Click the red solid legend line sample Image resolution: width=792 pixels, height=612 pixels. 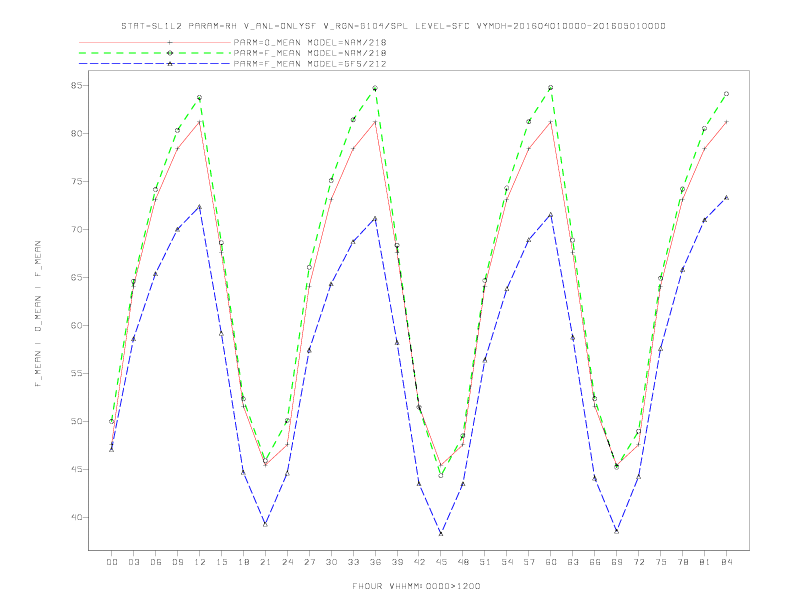155,42
